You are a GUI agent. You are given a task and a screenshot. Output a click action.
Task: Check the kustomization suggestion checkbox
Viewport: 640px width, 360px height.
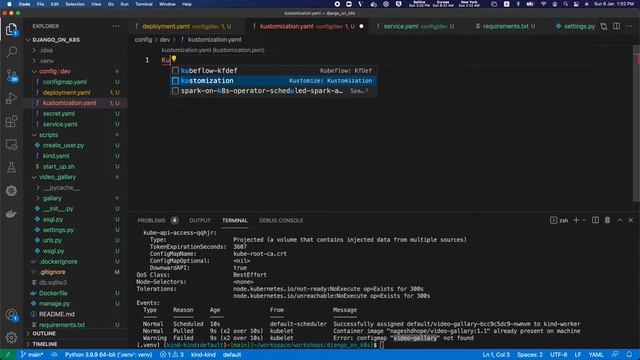pyautogui.click(x=176, y=81)
